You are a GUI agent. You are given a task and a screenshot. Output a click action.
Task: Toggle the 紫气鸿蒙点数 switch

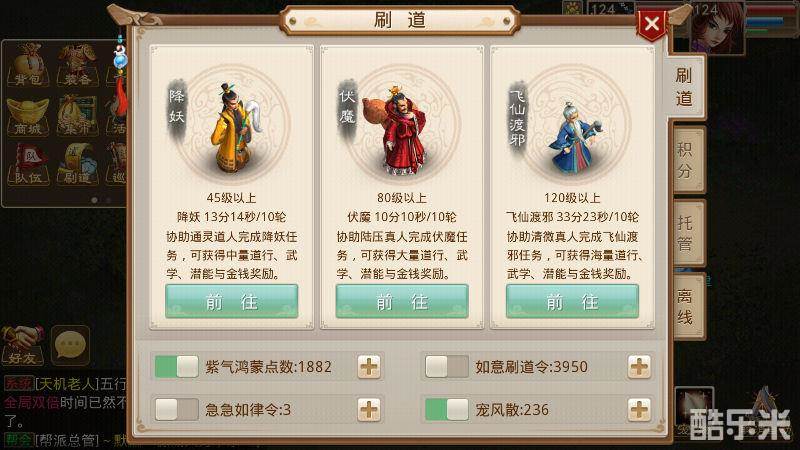coord(177,367)
